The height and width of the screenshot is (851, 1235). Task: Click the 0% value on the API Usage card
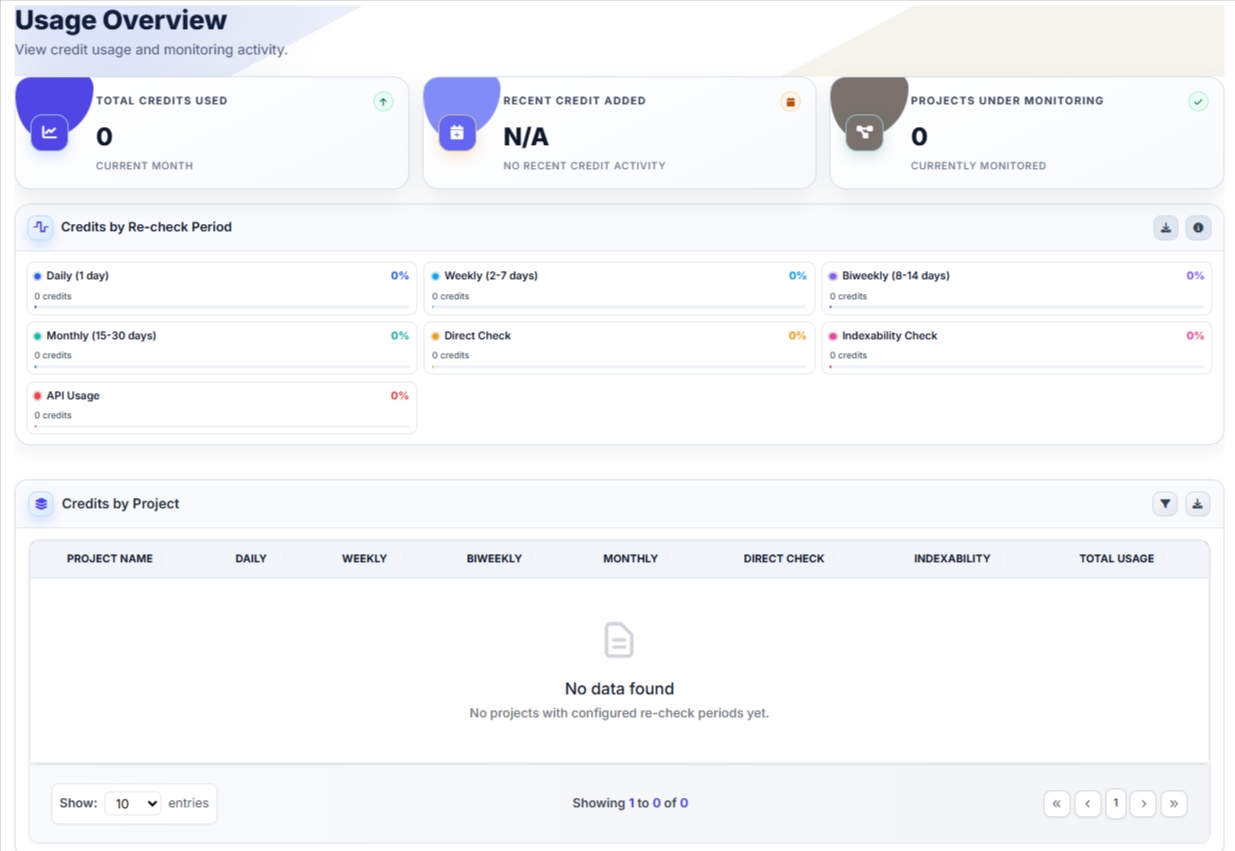click(x=400, y=396)
